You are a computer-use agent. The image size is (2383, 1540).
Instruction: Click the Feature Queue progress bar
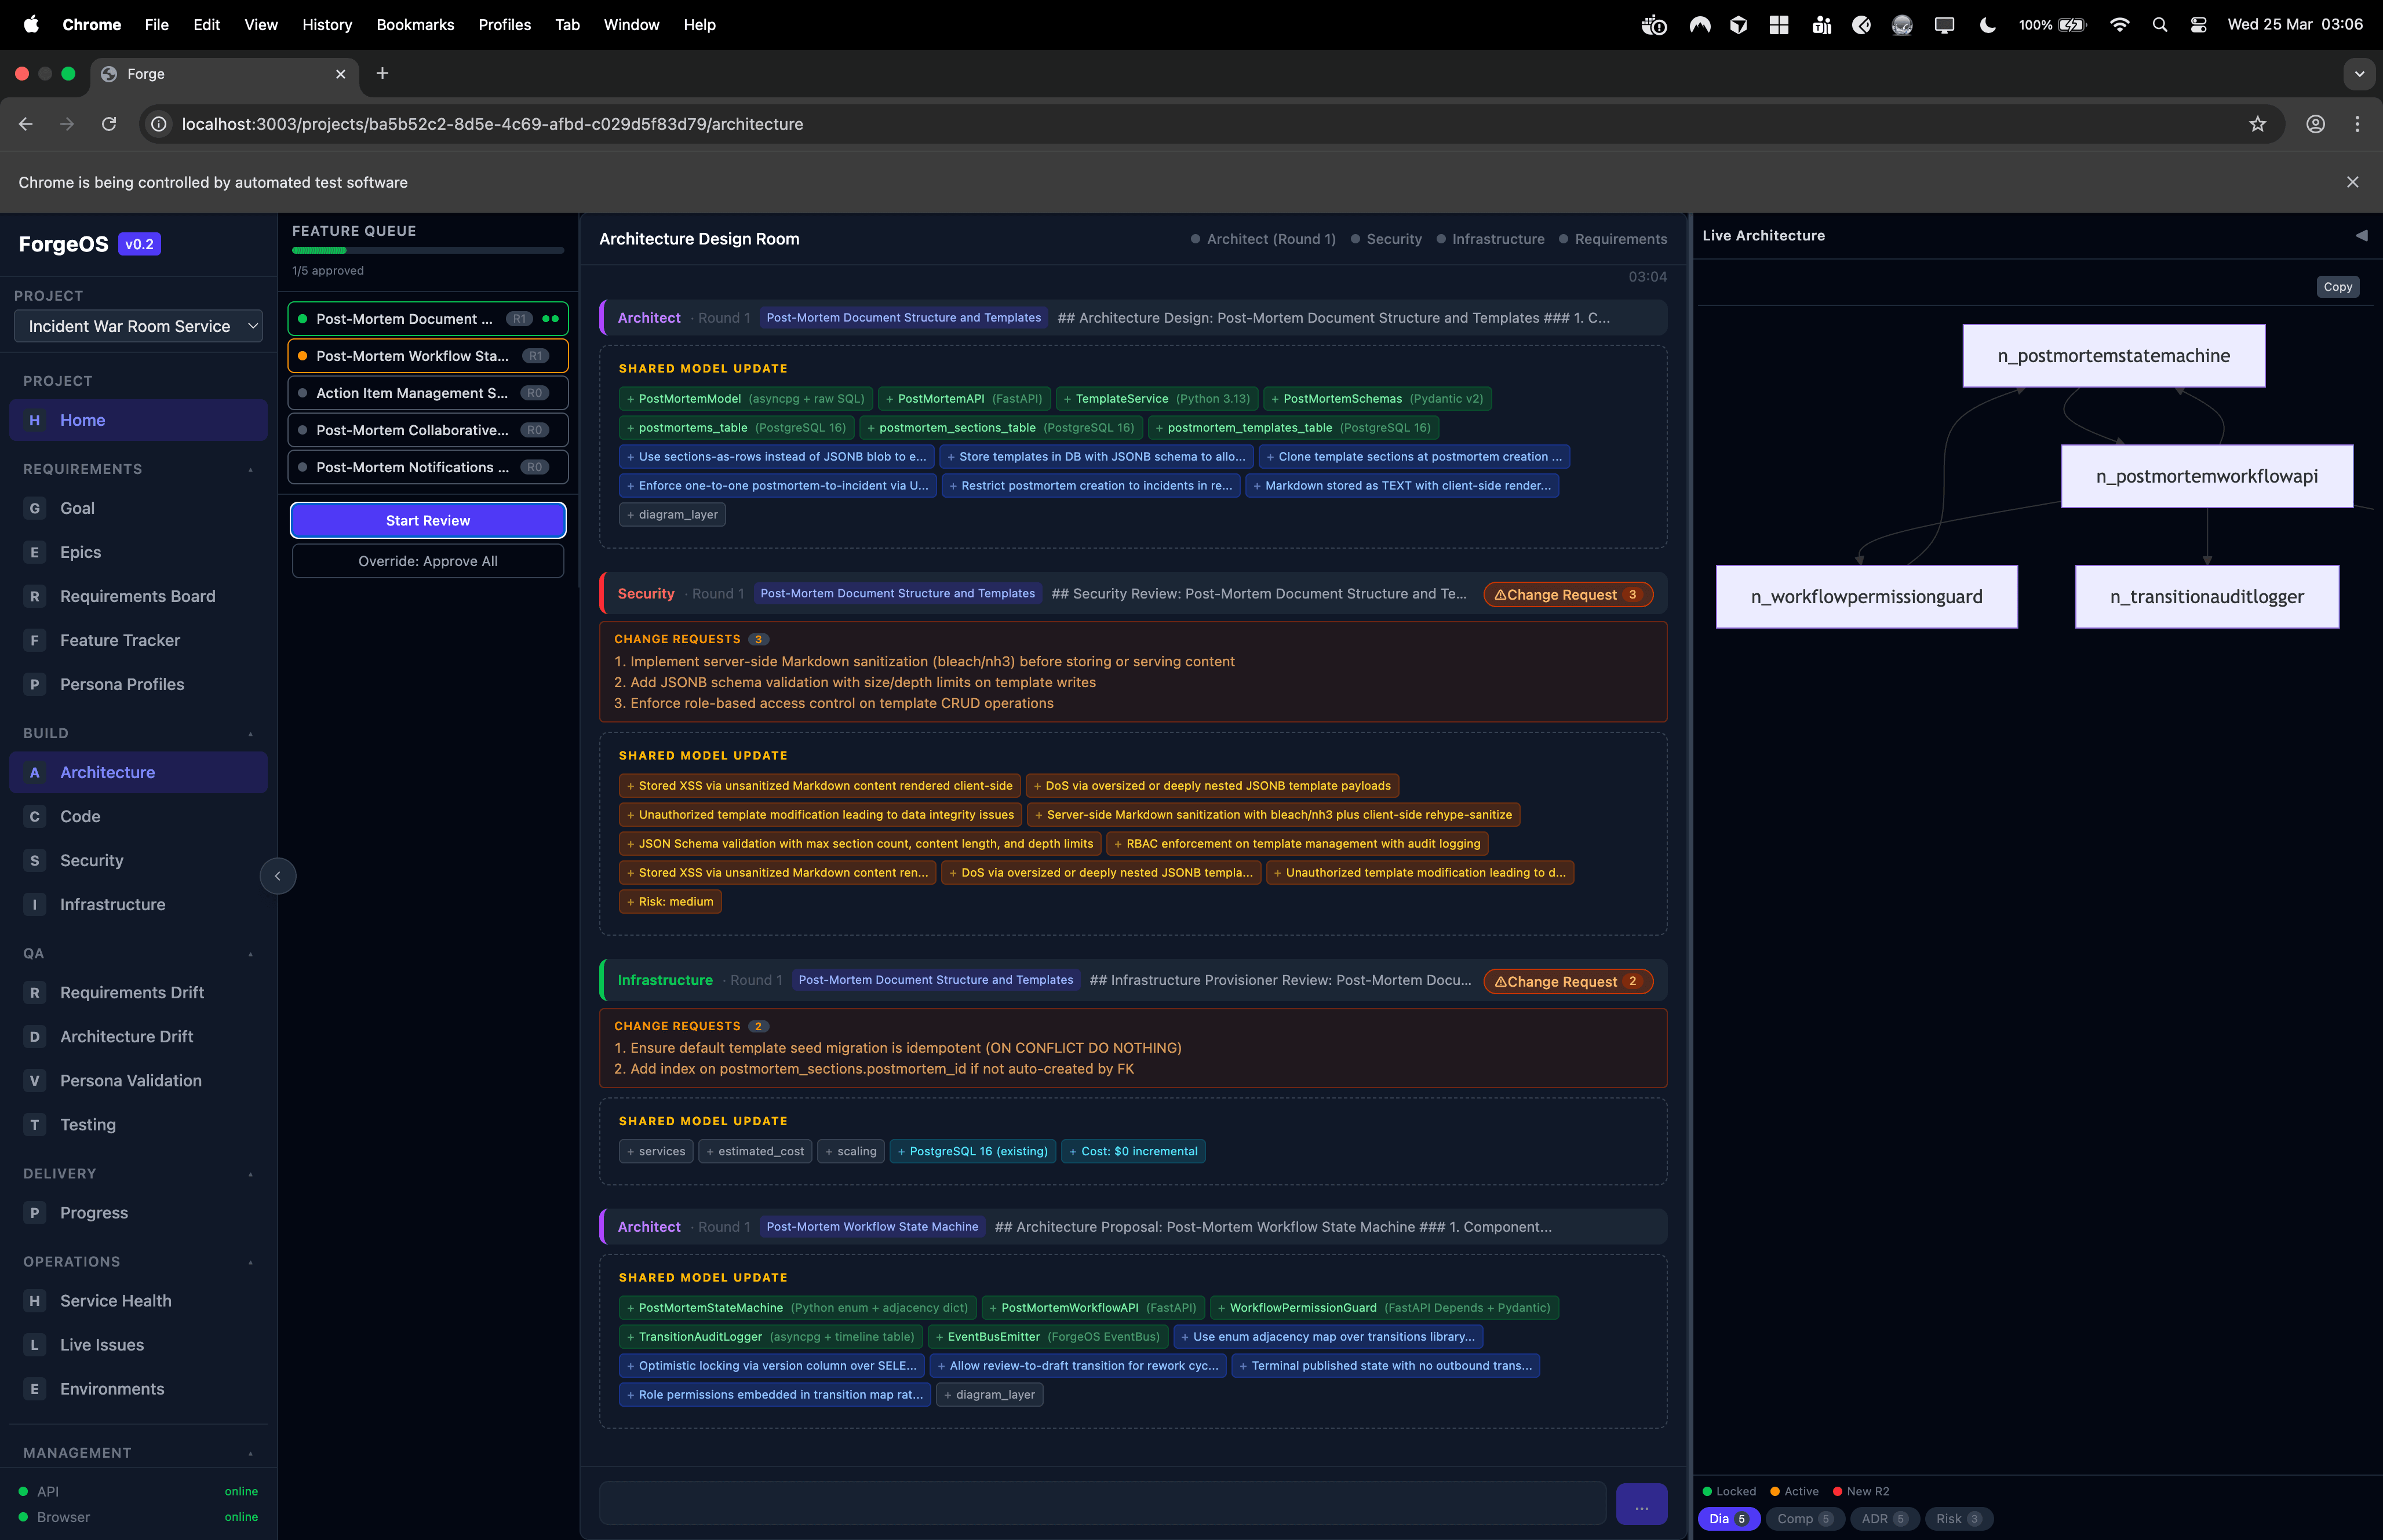pos(427,250)
